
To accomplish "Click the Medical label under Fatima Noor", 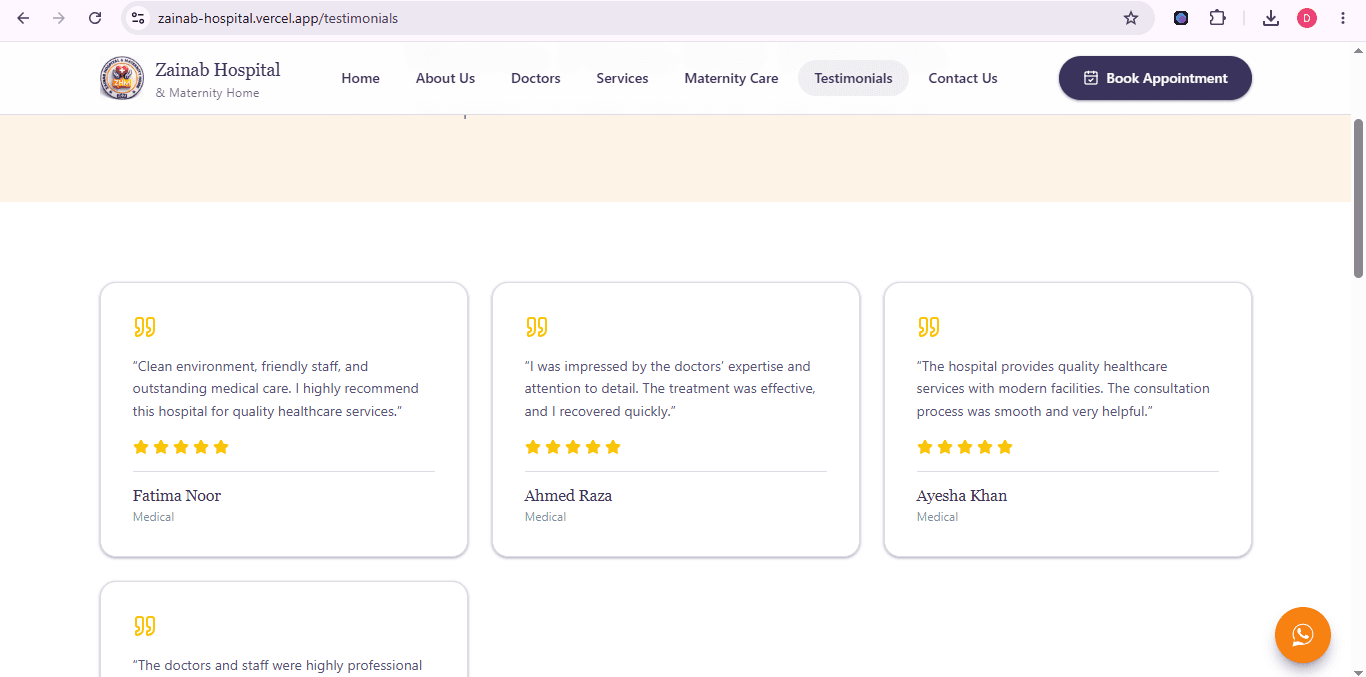I will click(x=154, y=517).
